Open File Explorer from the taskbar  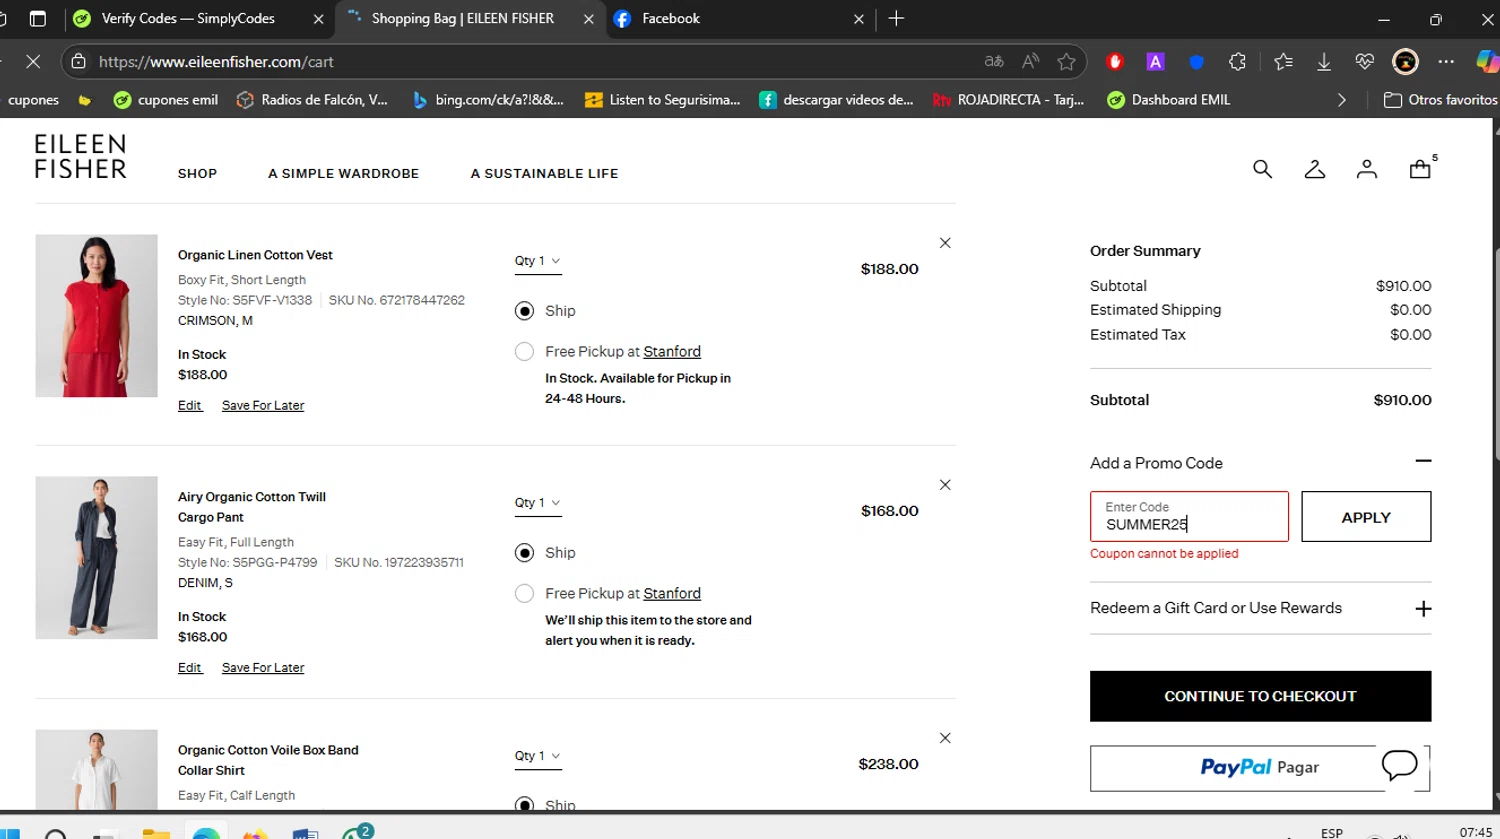[x=155, y=832]
